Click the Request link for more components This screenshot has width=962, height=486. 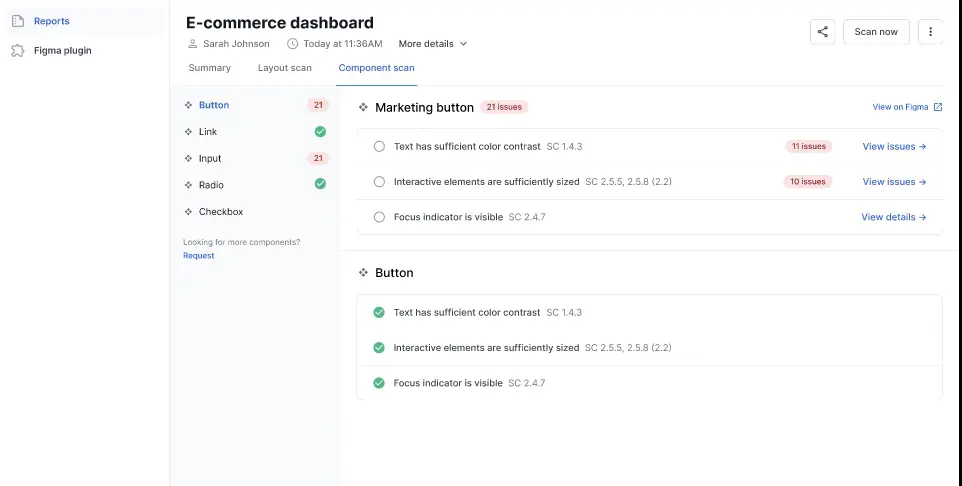pyautogui.click(x=198, y=256)
